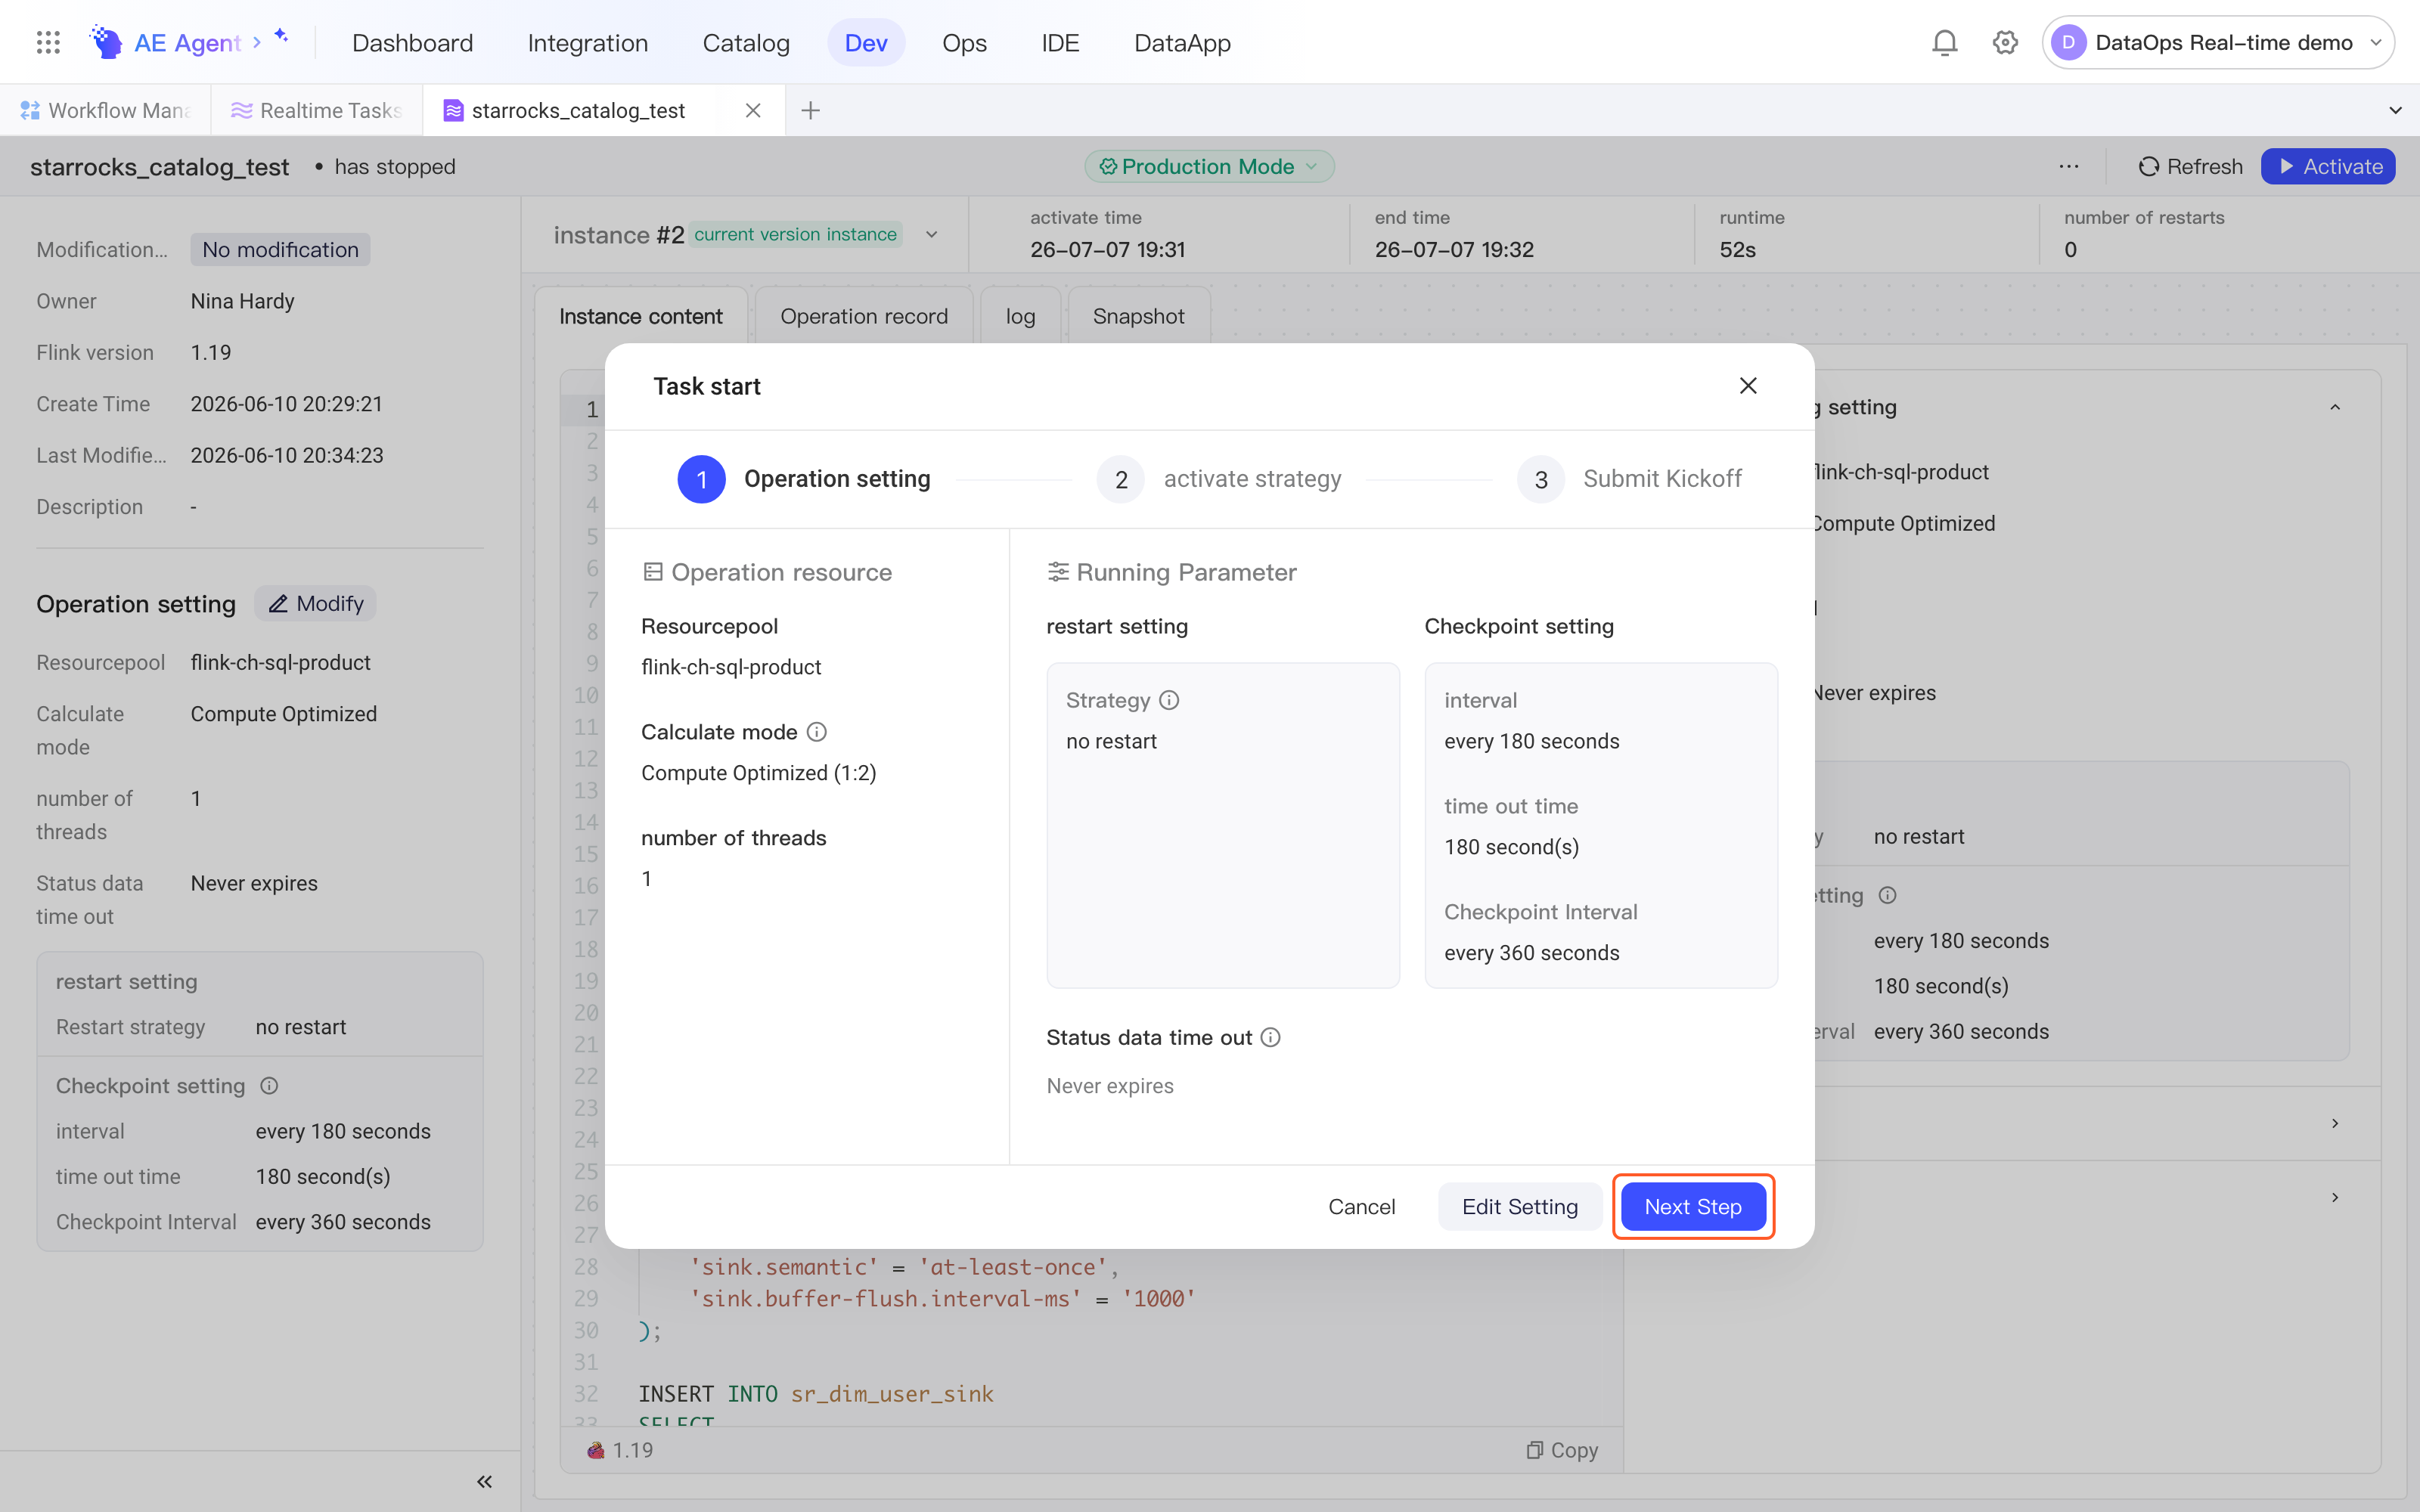The image size is (2420, 1512).
Task: Add a new tab with plus icon
Action: (x=811, y=110)
